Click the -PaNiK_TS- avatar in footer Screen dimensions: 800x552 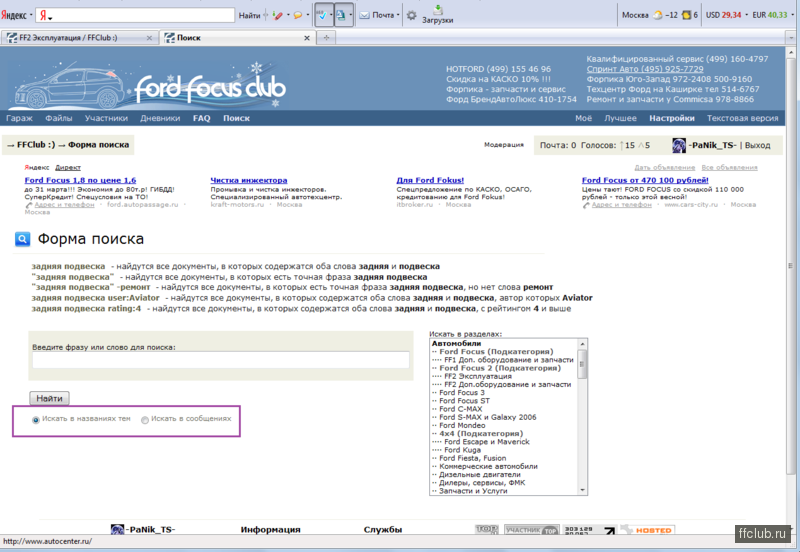pyautogui.click(x=117, y=530)
